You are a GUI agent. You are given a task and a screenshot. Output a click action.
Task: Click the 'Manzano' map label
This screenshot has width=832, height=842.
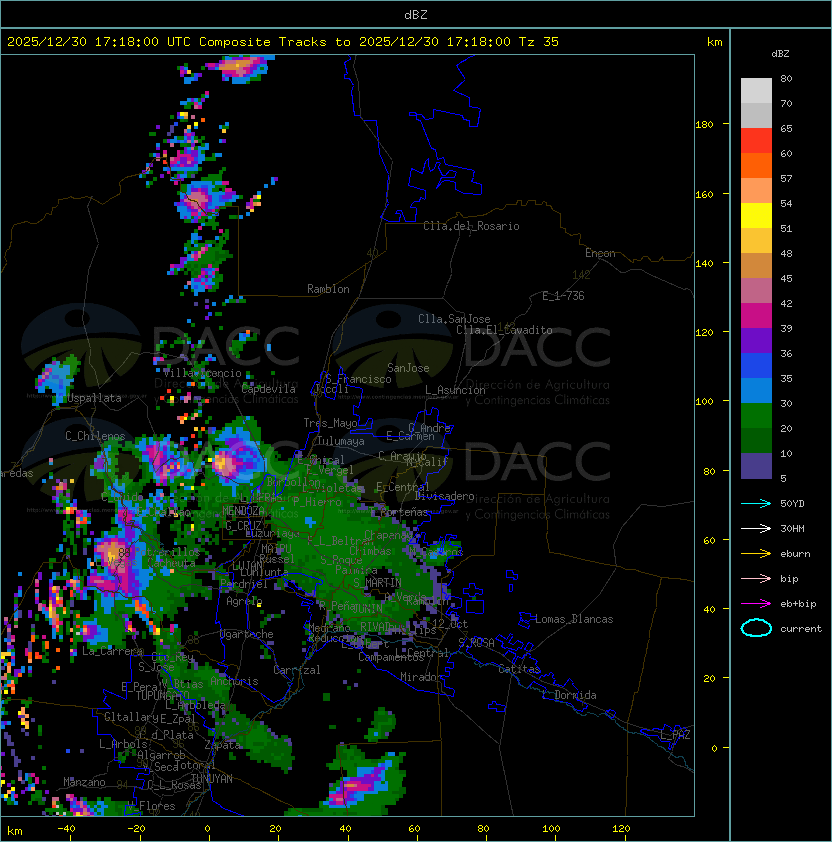point(84,782)
